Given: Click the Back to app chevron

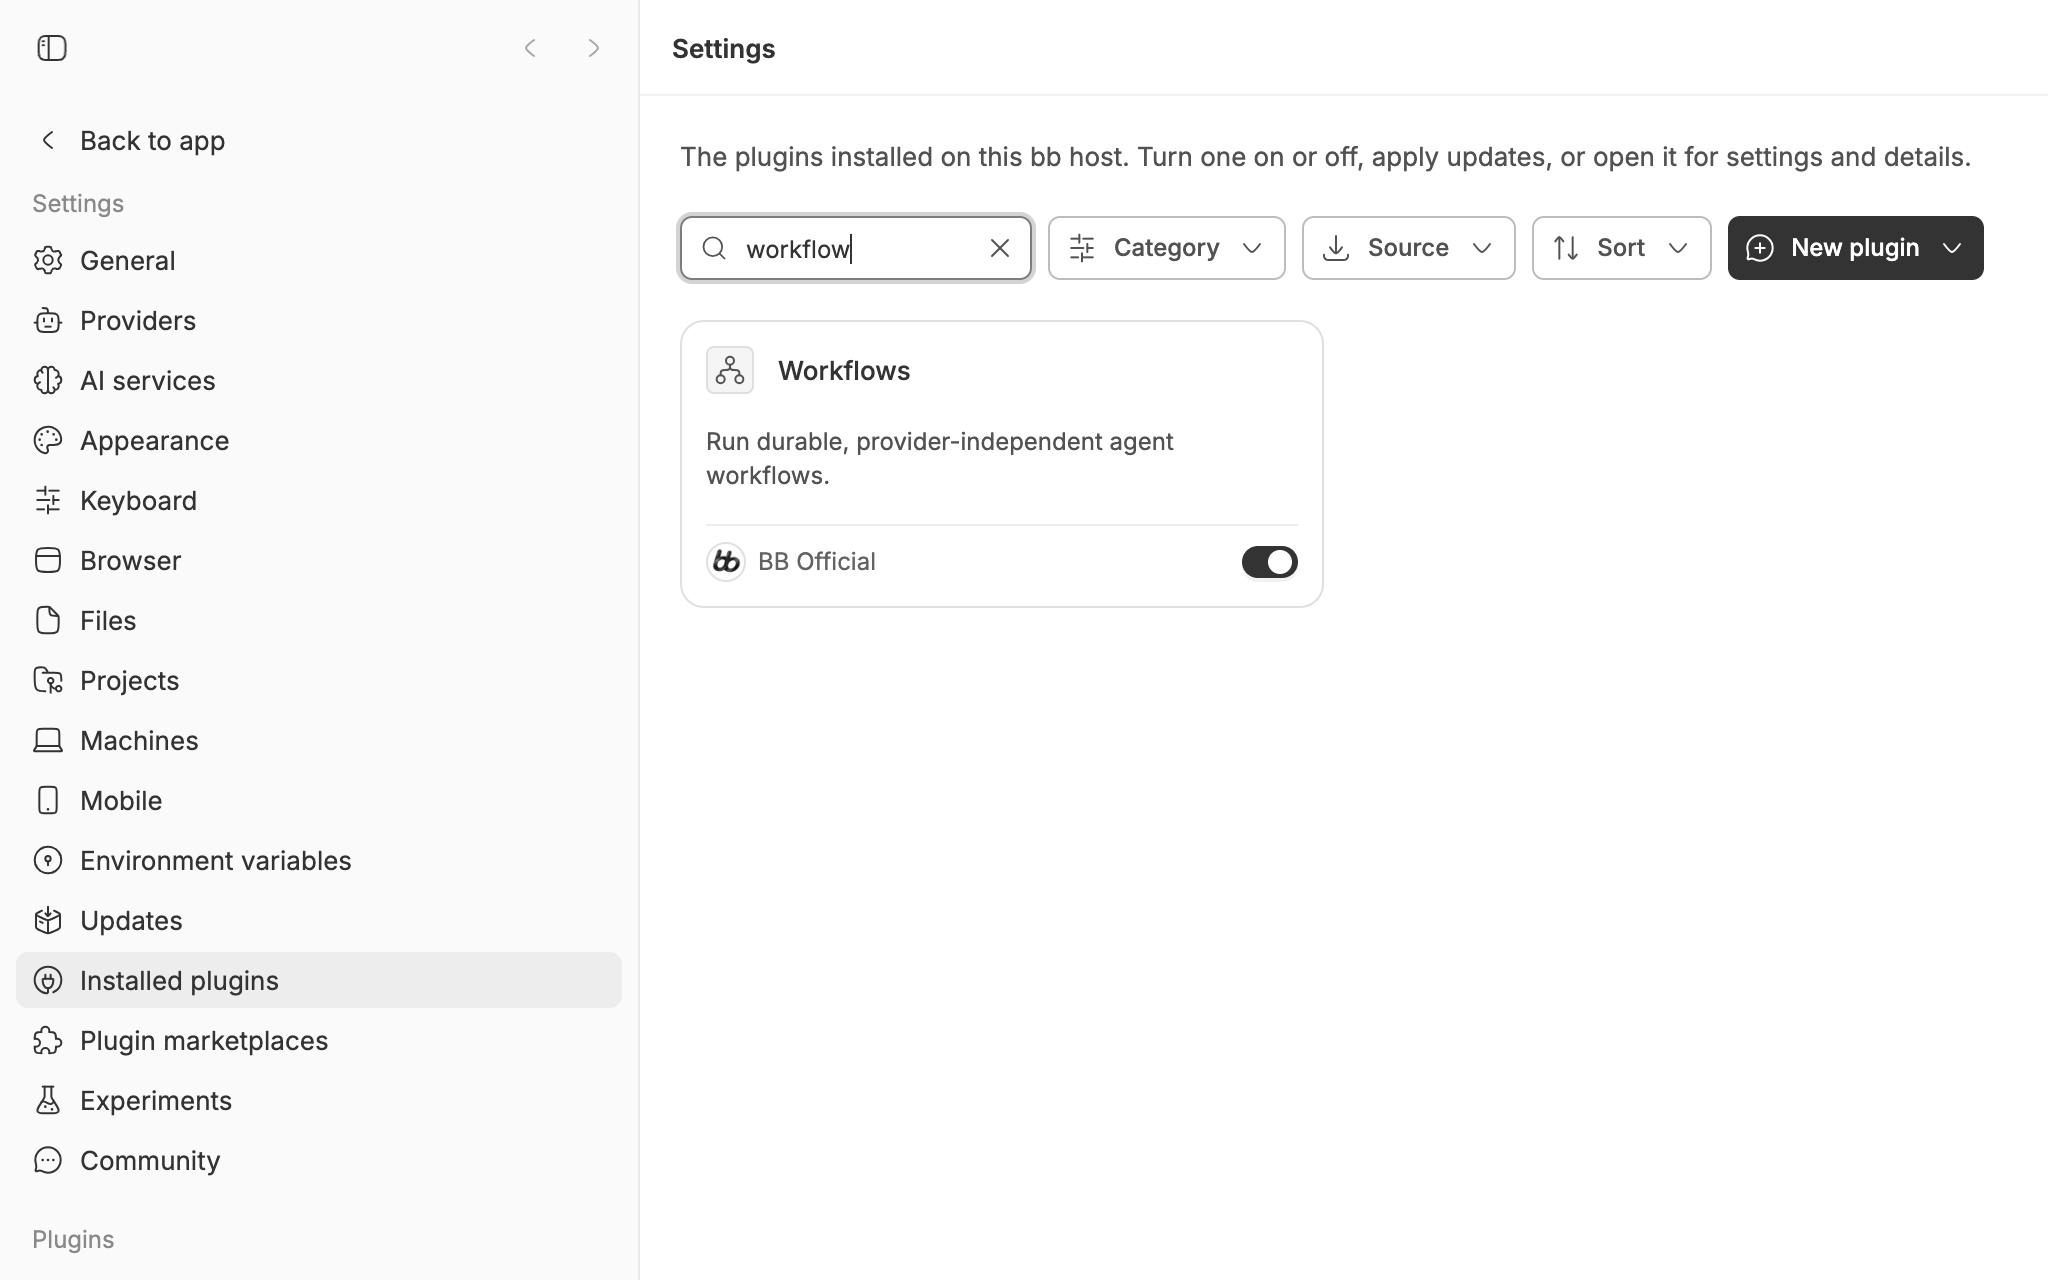Looking at the screenshot, I should click(x=48, y=140).
